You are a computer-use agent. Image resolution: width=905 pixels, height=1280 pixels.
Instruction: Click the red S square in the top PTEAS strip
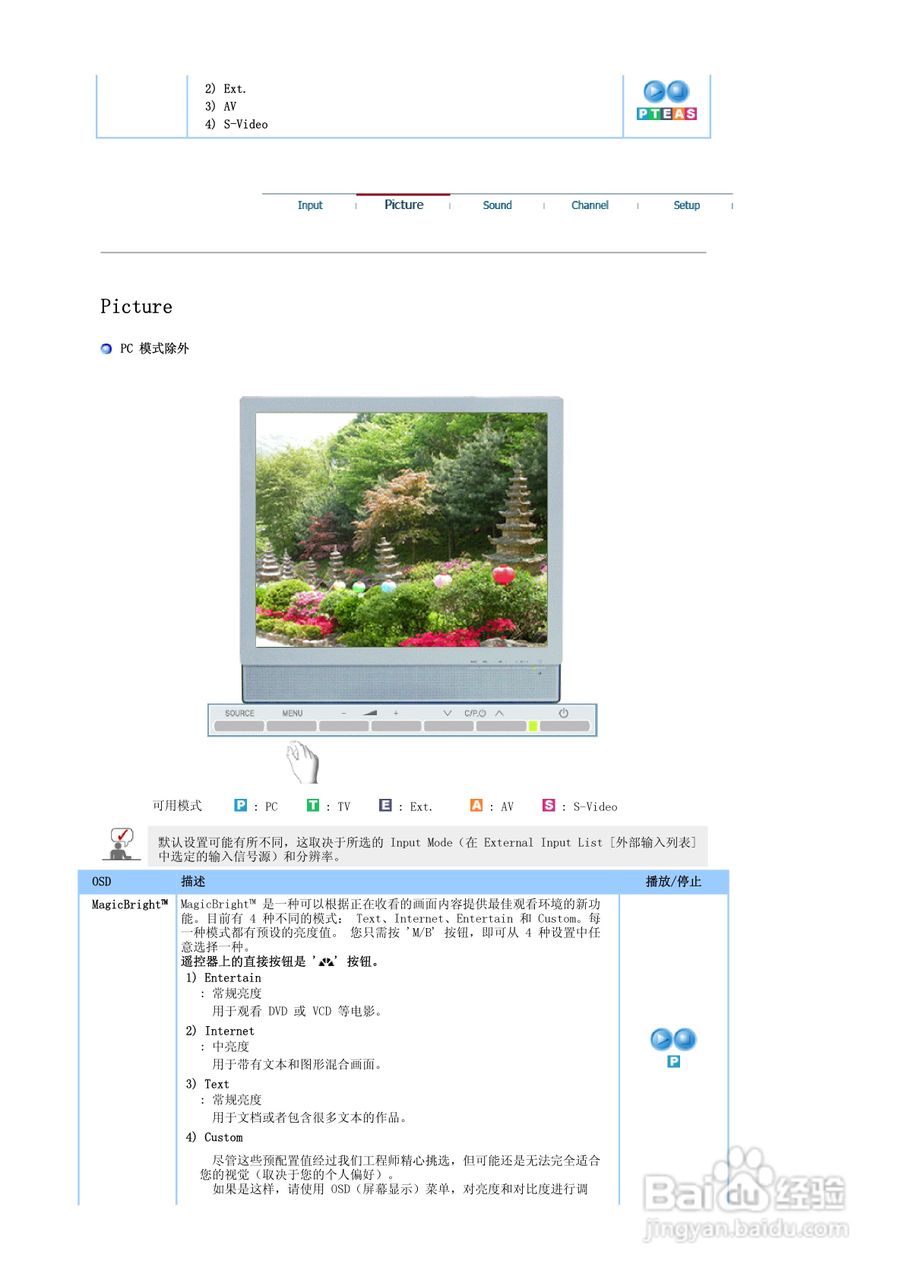point(691,114)
